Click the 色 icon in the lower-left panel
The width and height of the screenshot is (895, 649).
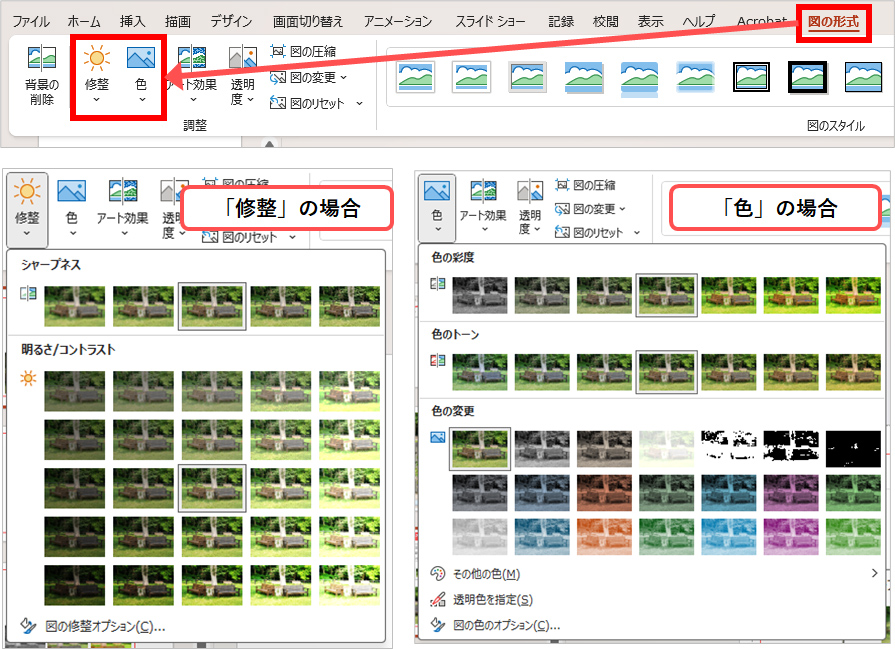pyautogui.click(x=71, y=208)
